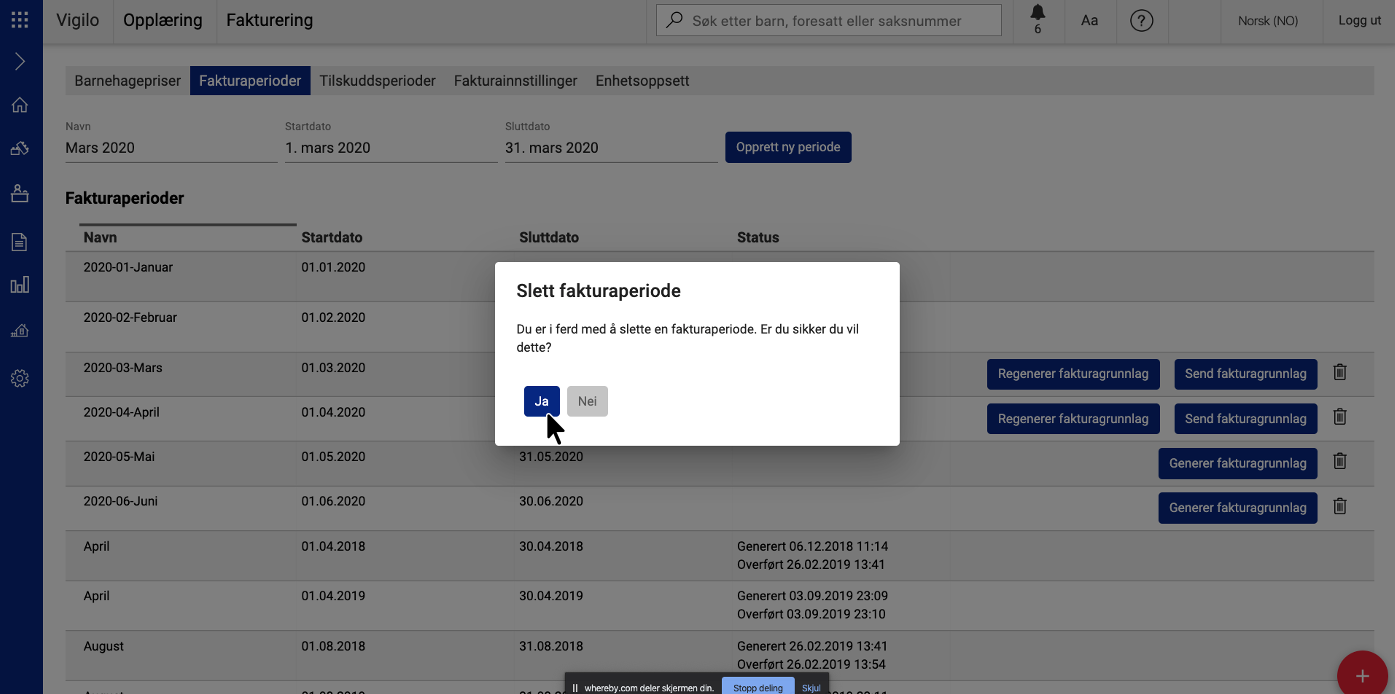Open the Fakturainnstillinger tab

click(x=515, y=81)
